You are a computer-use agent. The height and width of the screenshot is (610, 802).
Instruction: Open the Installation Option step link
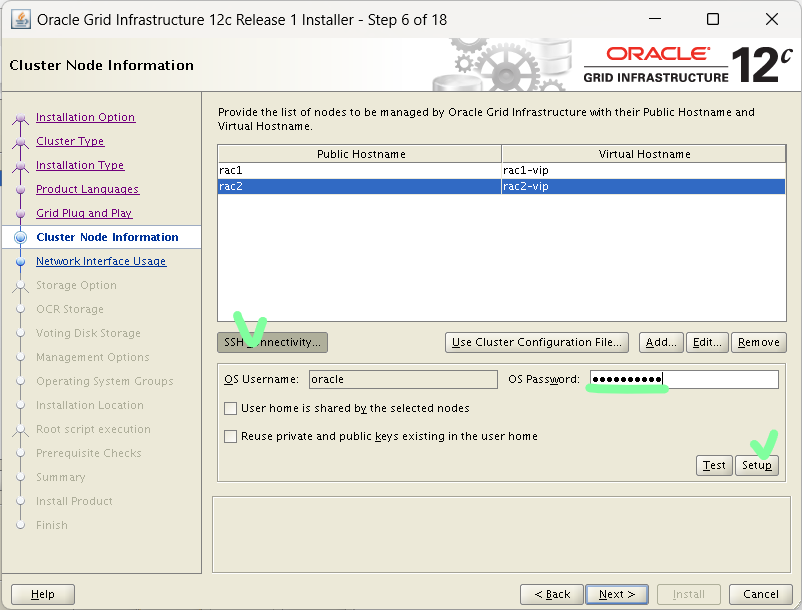(x=85, y=117)
